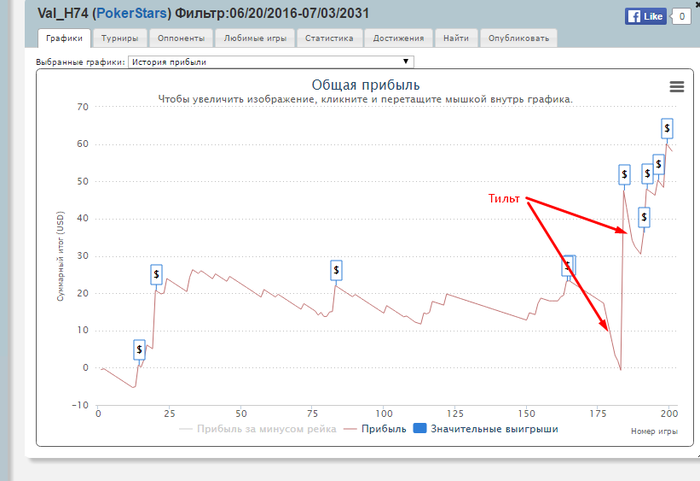Open the chart hamburger menu icon
Screen dimensions: 700x481
[677, 87]
